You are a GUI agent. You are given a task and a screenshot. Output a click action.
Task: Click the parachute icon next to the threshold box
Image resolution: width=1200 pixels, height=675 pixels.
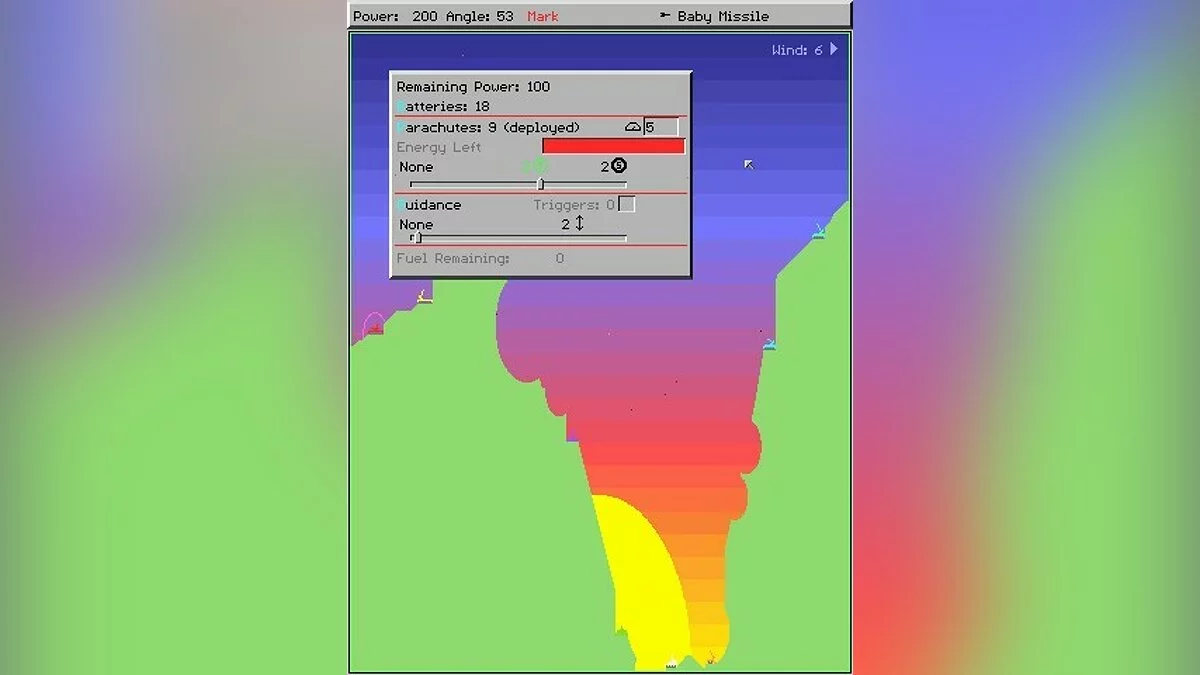632,127
